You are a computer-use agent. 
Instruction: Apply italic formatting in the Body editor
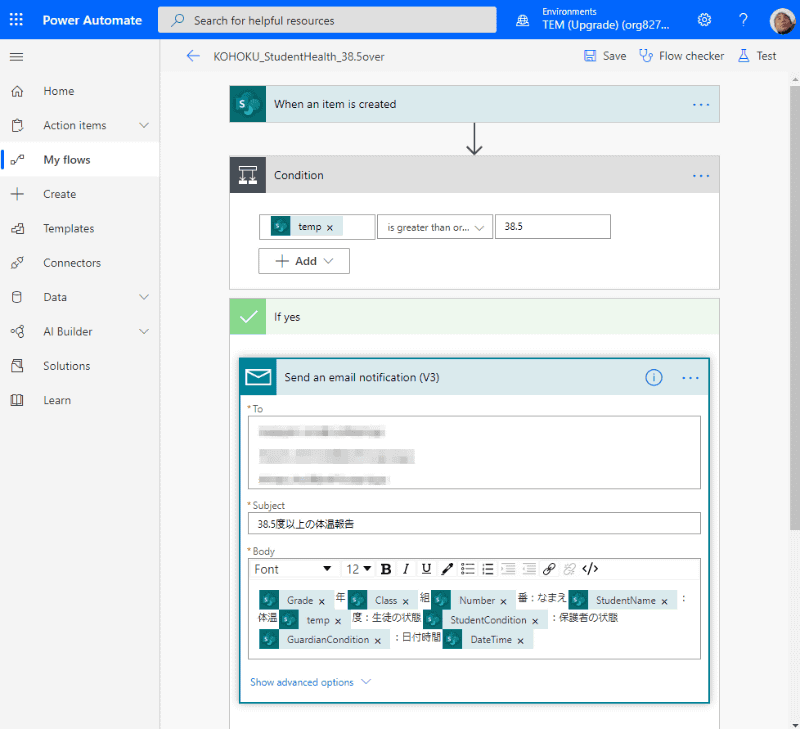(406, 568)
